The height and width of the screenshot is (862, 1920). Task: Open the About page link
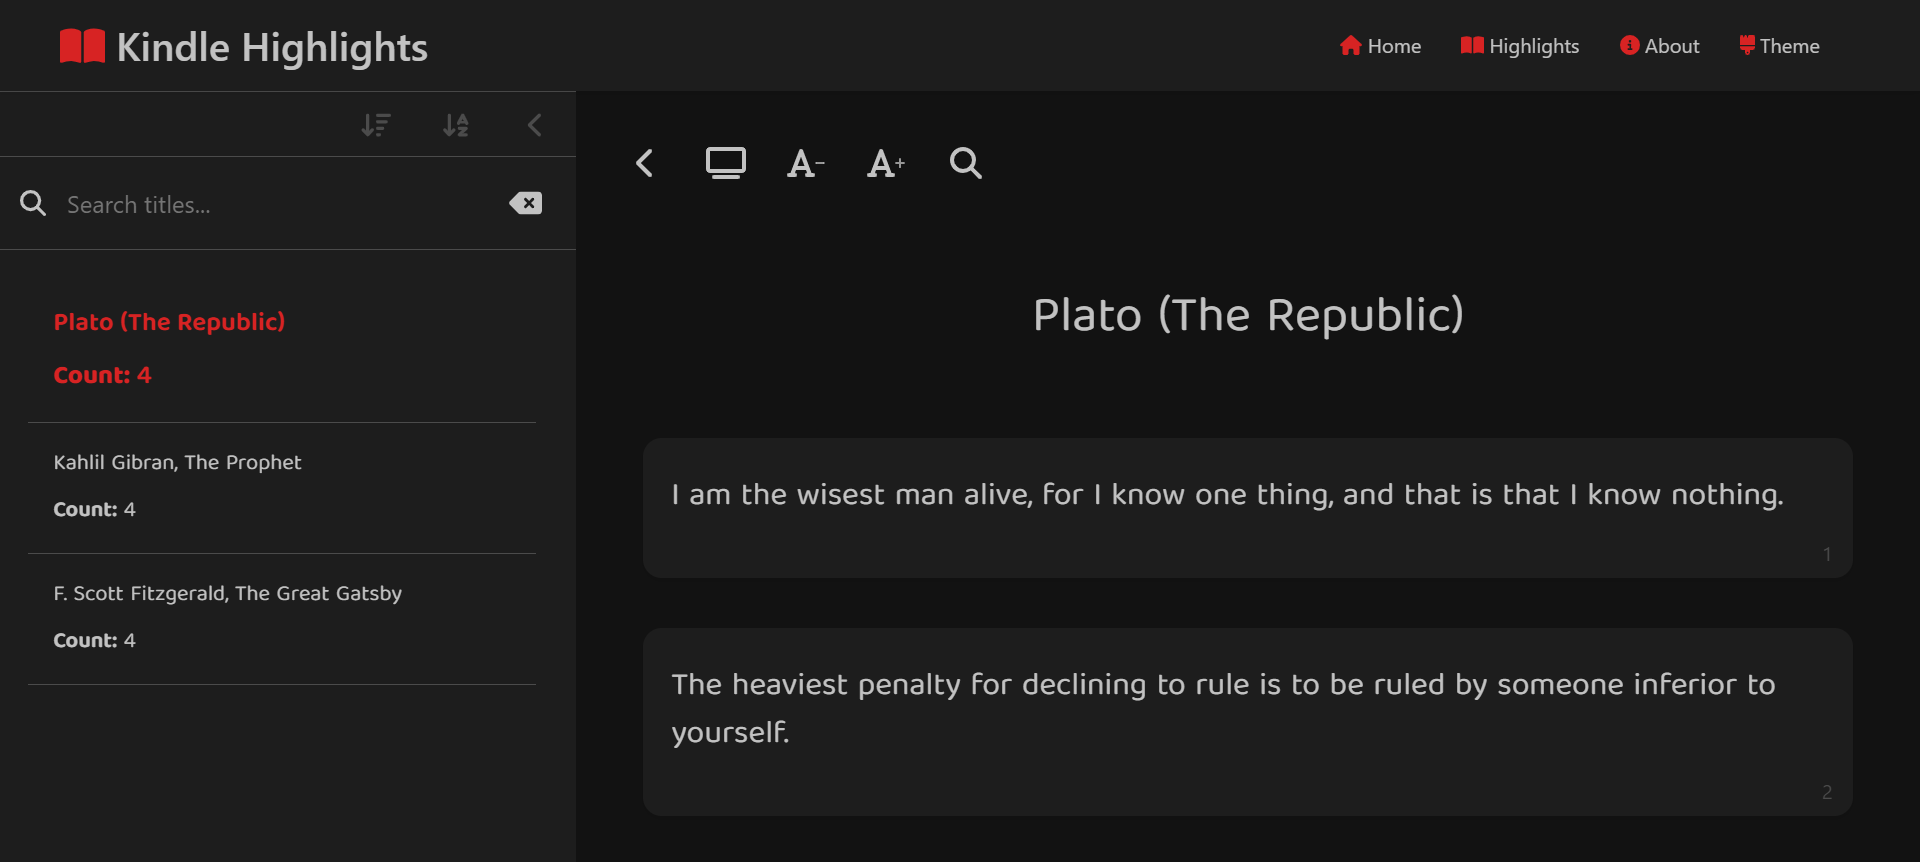[x=1660, y=46]
